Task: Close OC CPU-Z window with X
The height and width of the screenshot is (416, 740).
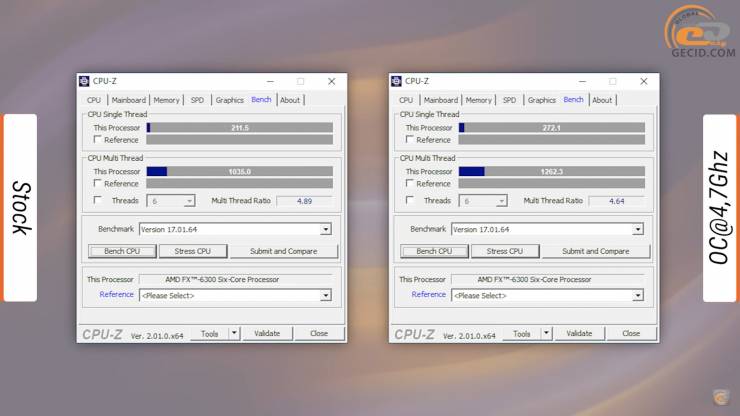Action: pos(644,81)
